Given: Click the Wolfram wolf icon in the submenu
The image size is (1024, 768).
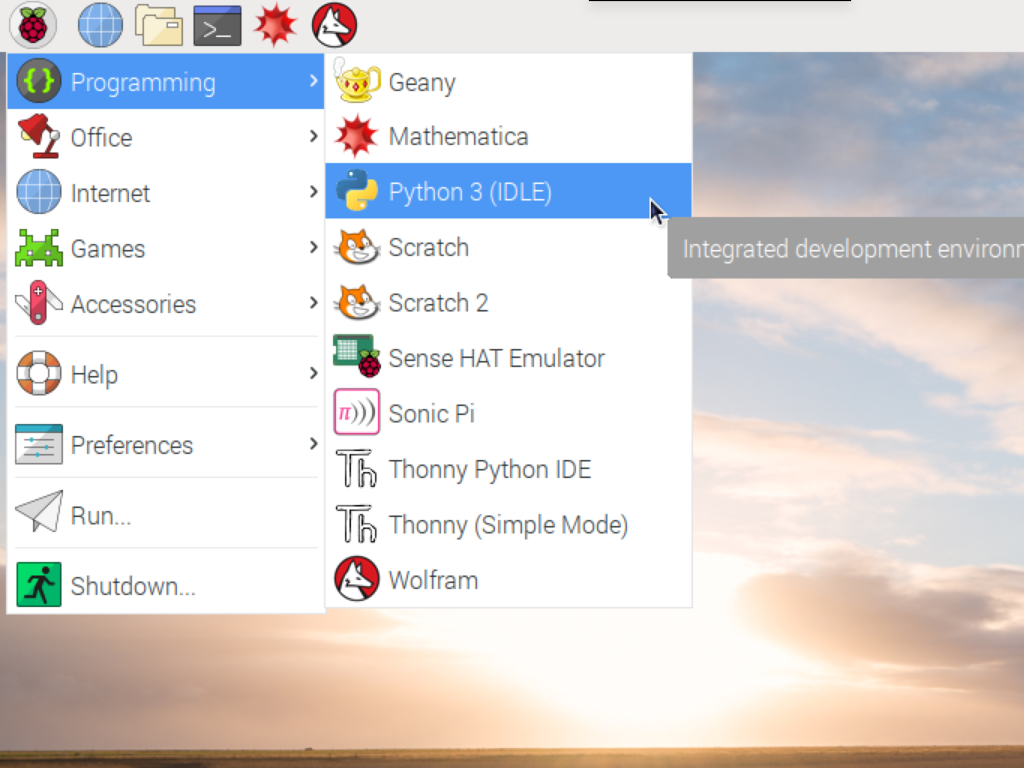Looking at the screenshot, I should (x=357, y=579).
